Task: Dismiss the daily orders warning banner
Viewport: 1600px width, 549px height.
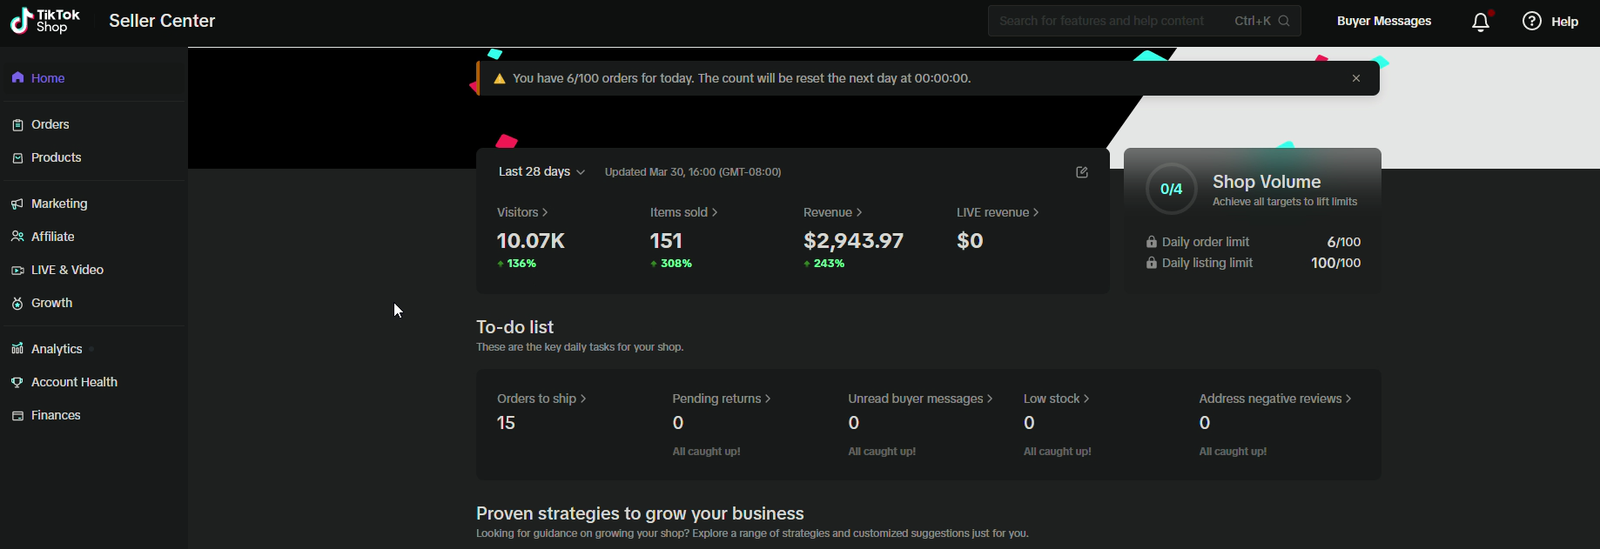Action: 1356,78
